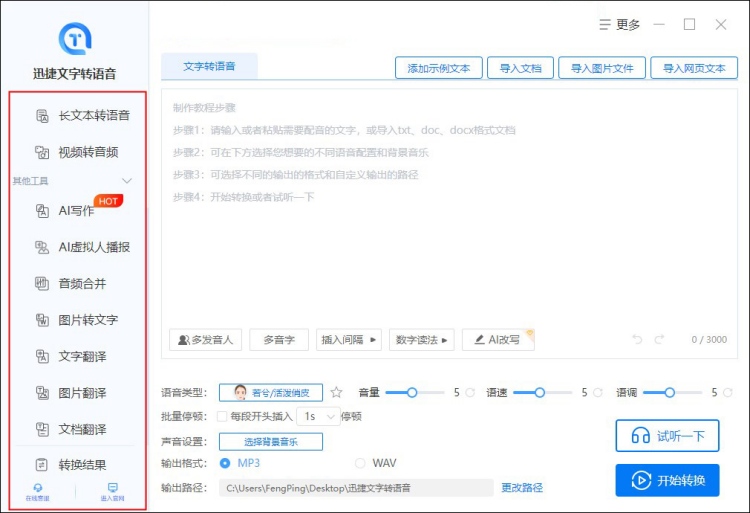Click the 导入文档 button
This screenshot has height=513, width=750.
coord(520,68)
